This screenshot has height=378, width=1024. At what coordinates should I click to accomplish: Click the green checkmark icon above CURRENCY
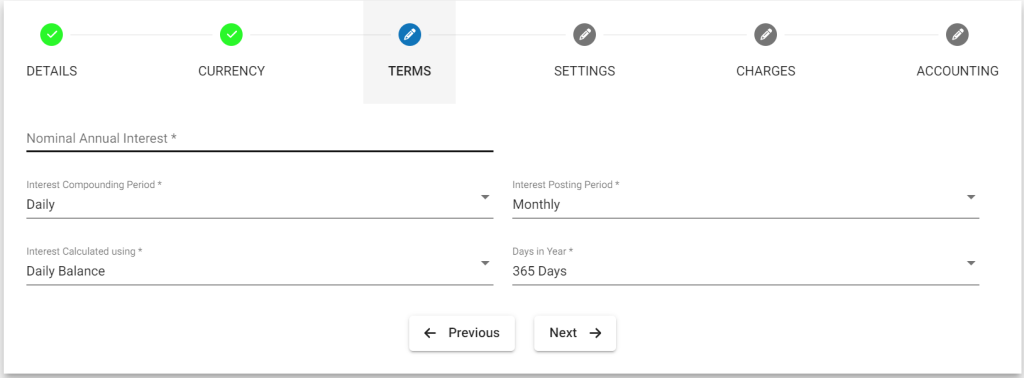pyautogui.click(x=231, y=35)
